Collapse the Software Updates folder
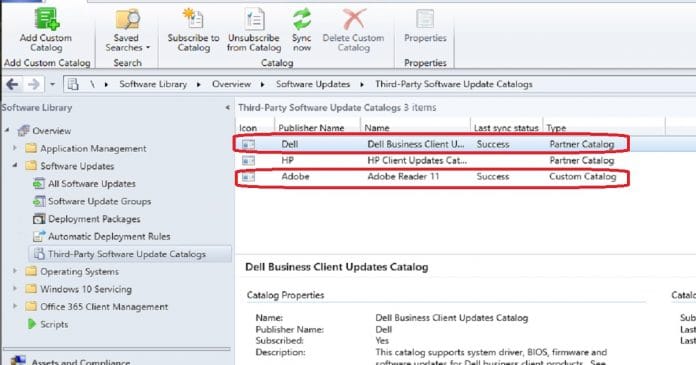696x365 pixels. click(15, 166)
